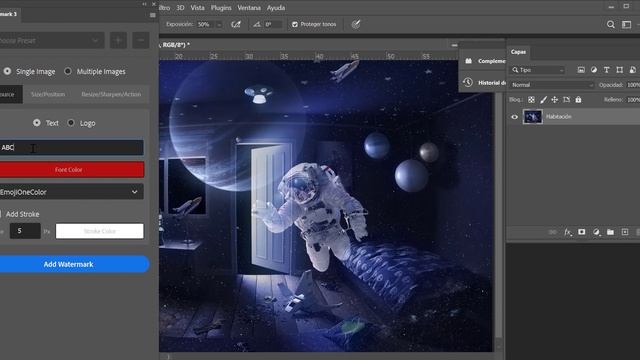Select the Single Image radio button

pyautogui.click(x=7, y=71)
